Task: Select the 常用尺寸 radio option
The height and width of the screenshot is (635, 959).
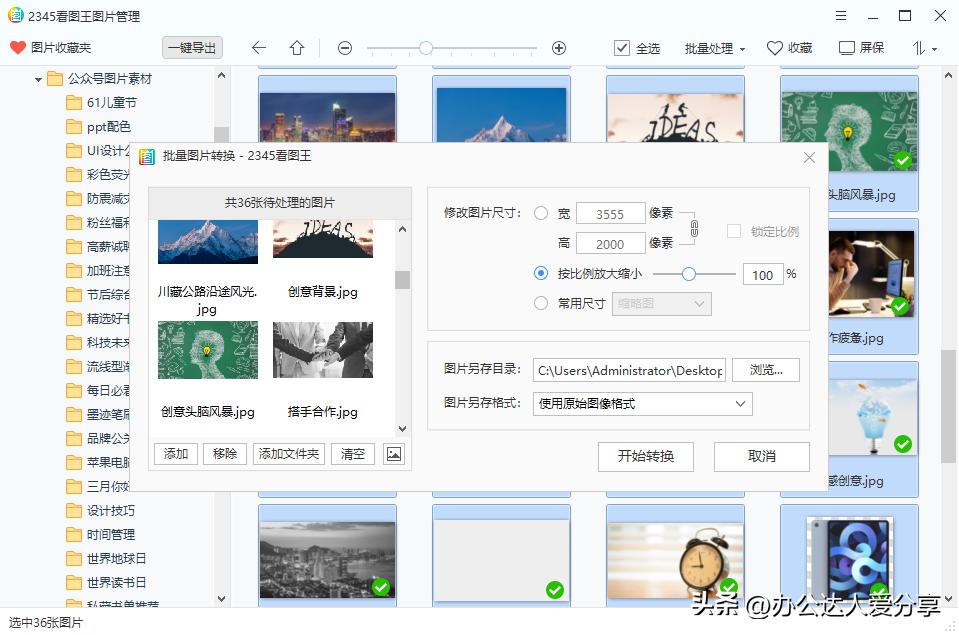Action: pos(541,304)
